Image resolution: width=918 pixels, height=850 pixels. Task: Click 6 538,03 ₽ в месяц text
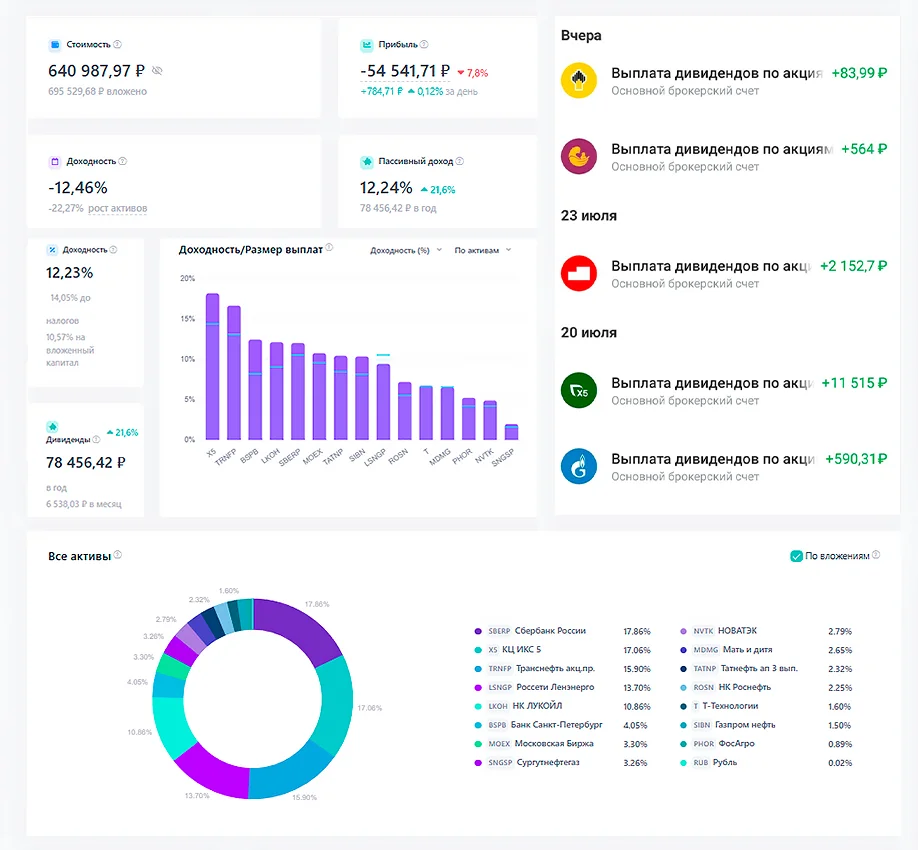coord(84,504)
